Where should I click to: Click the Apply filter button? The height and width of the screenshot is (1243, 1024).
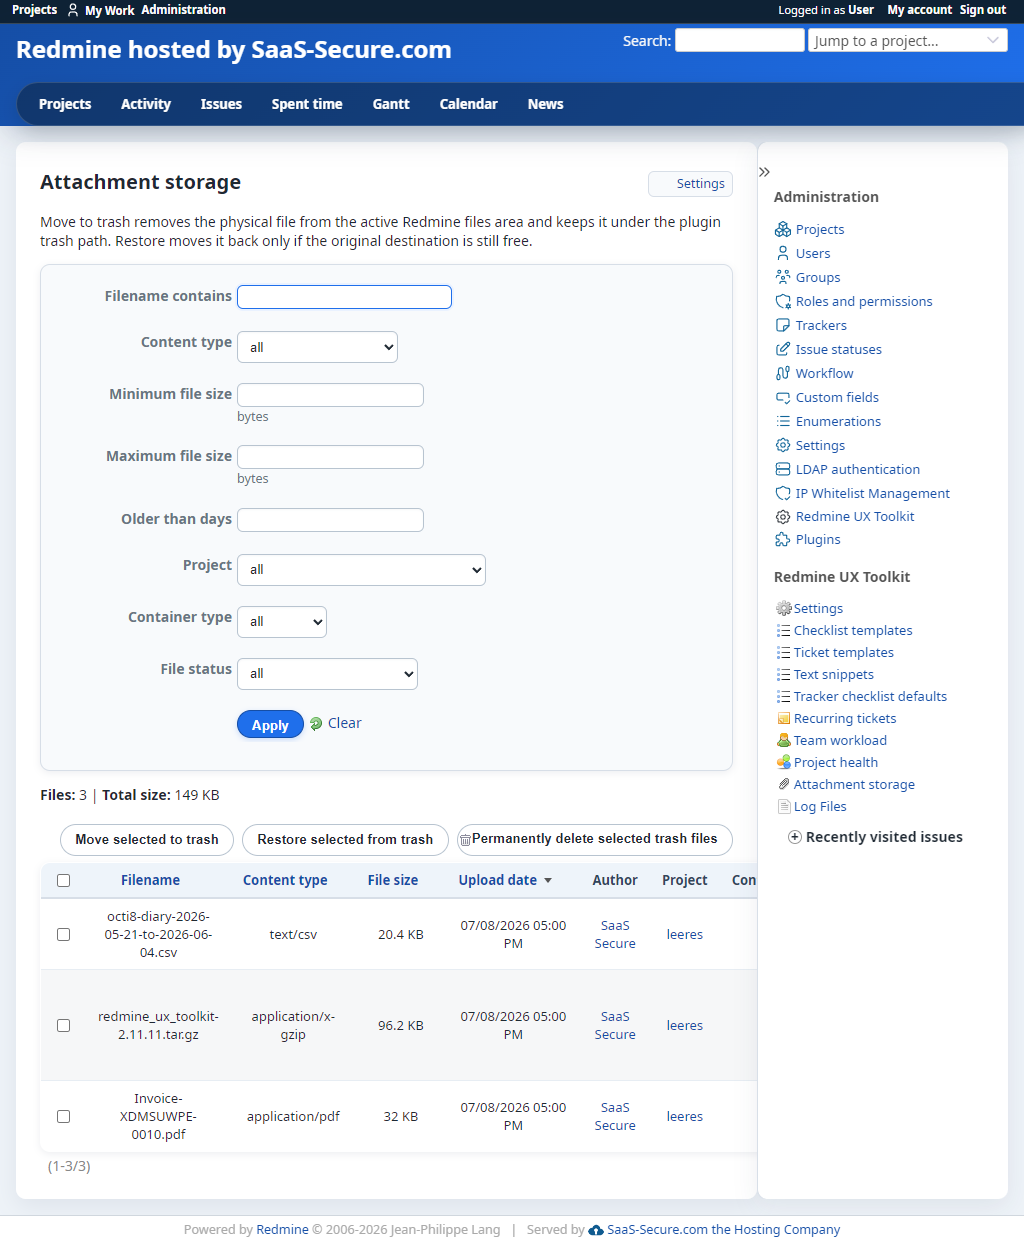270,724
